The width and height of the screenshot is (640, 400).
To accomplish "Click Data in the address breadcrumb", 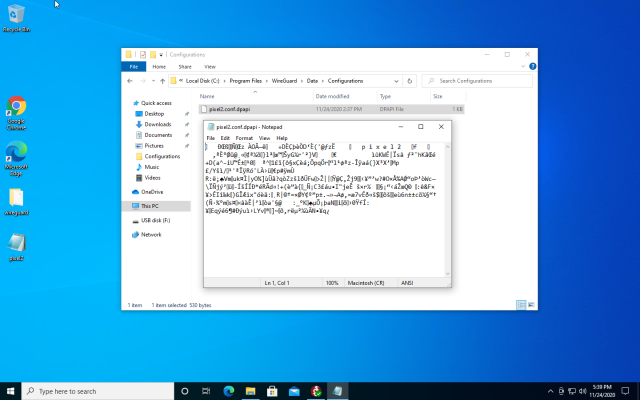I will 312,81.
